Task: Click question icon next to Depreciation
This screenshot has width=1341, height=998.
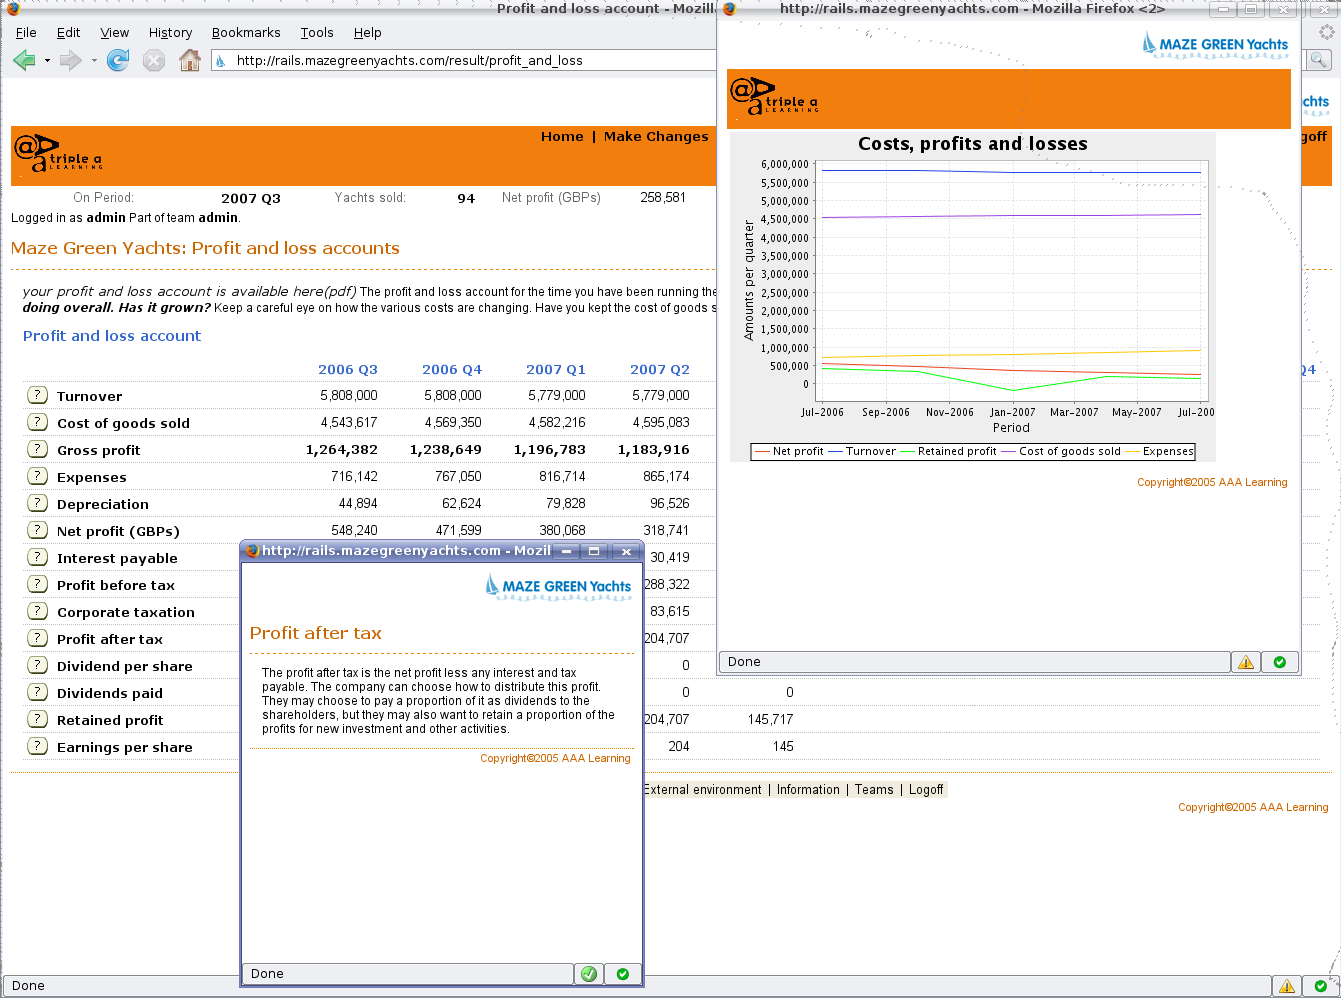Action: coord(37,503)
